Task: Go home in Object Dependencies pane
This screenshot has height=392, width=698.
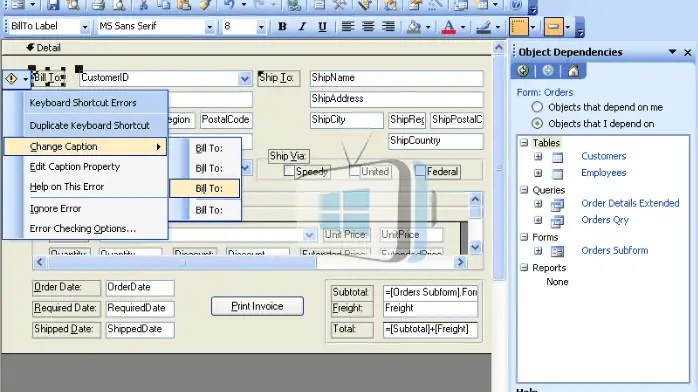Action: [573, 71]
